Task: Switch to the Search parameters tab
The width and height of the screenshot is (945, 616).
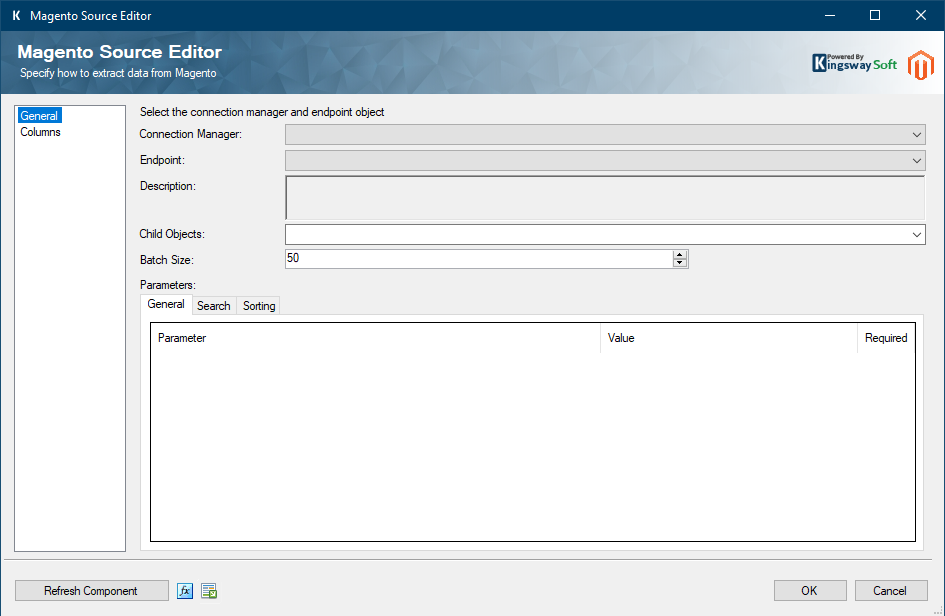Action: [x=213, y=306]
